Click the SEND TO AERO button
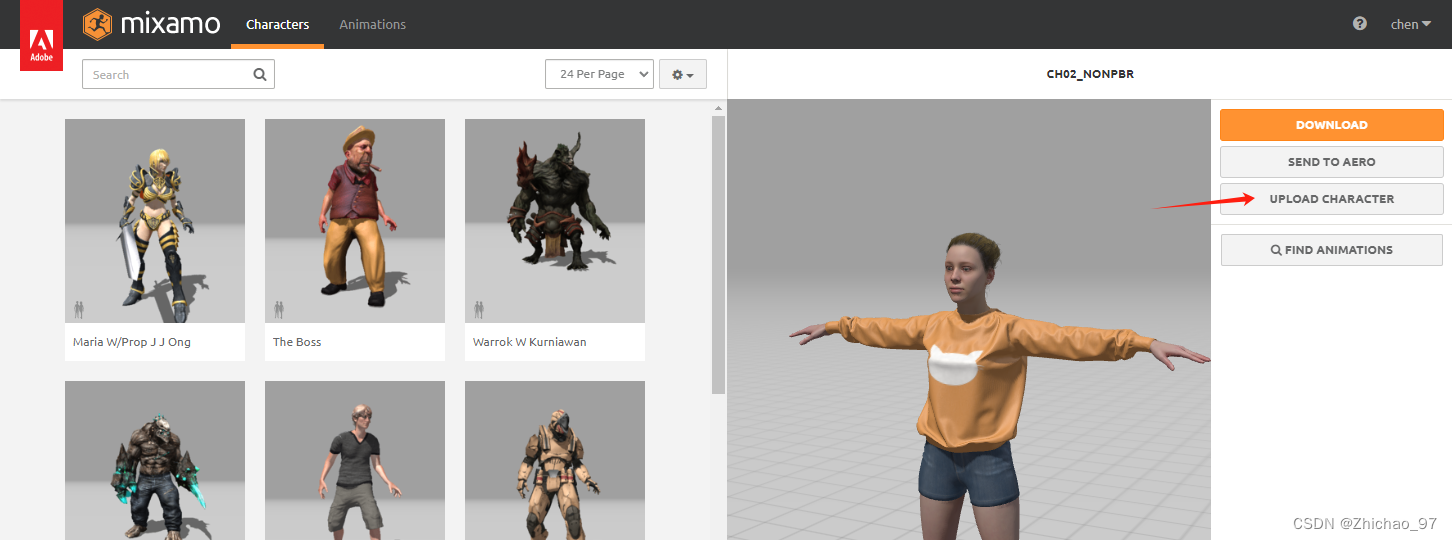The width and height of the screenshot is (1452, 540). pos(1331,162)
